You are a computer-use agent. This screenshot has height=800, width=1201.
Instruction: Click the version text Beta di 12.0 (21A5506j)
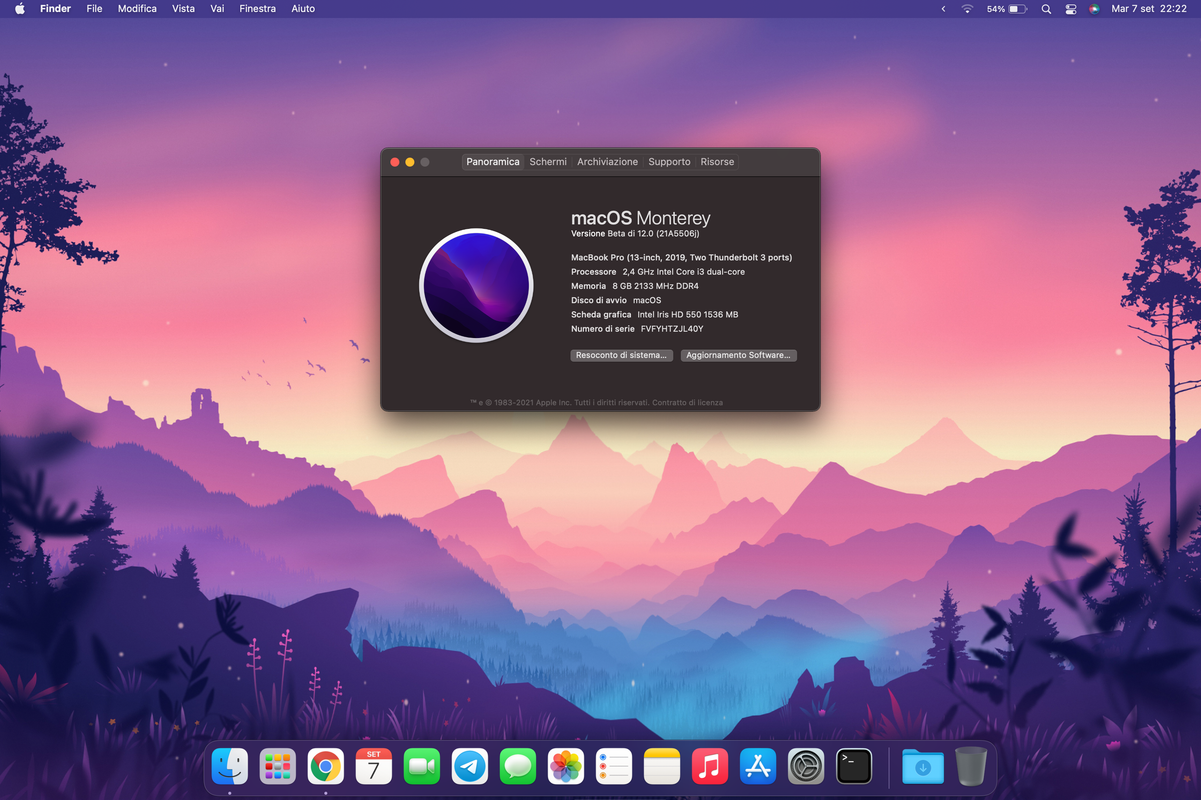pos(654,234)
